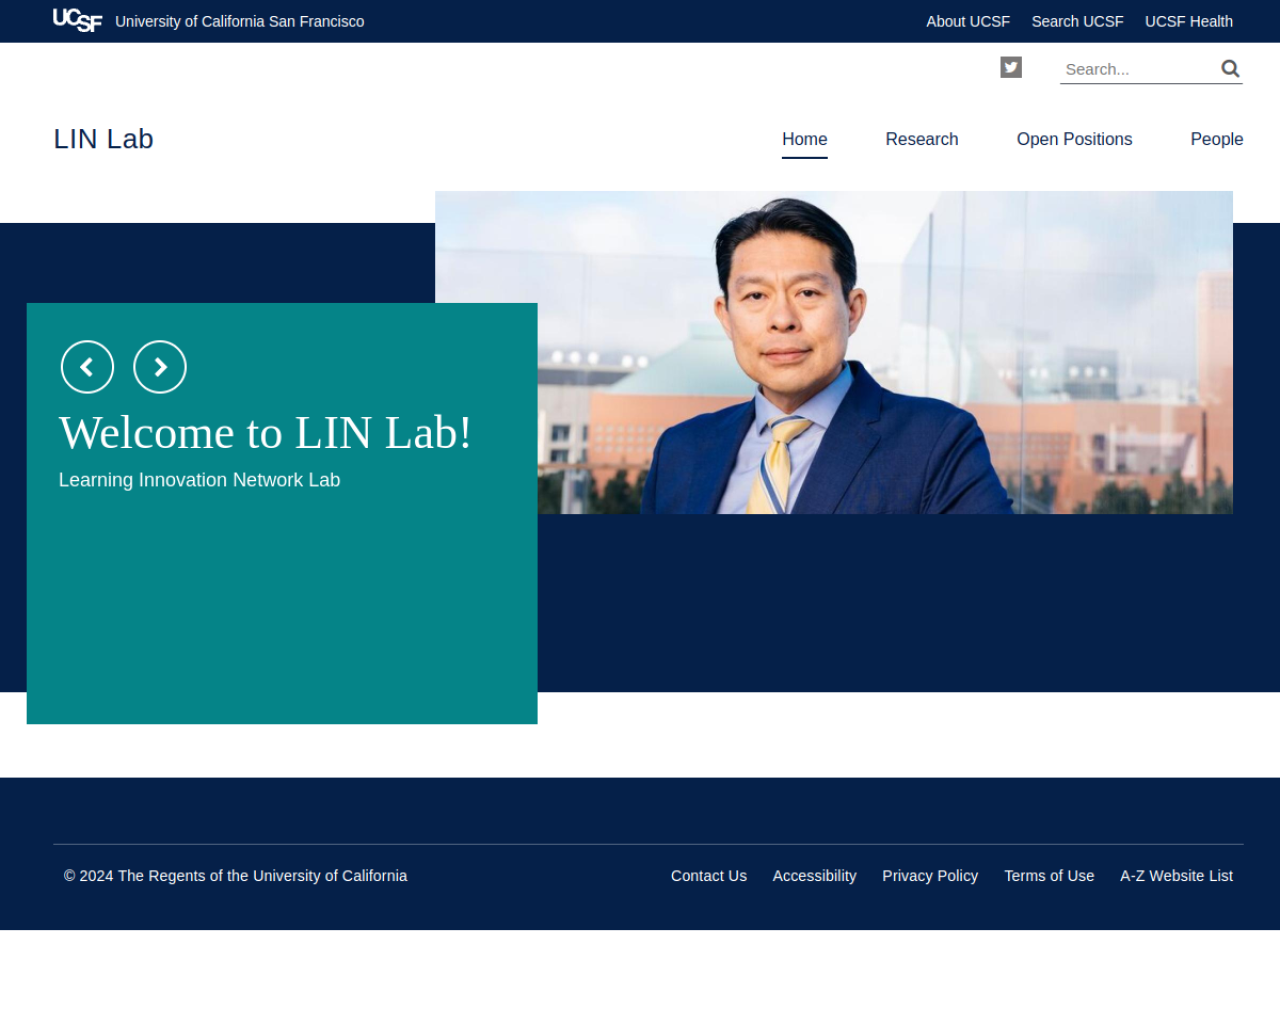Open the People menu item
This screenshot has height=1024, width=1280.
[1216, 139]
